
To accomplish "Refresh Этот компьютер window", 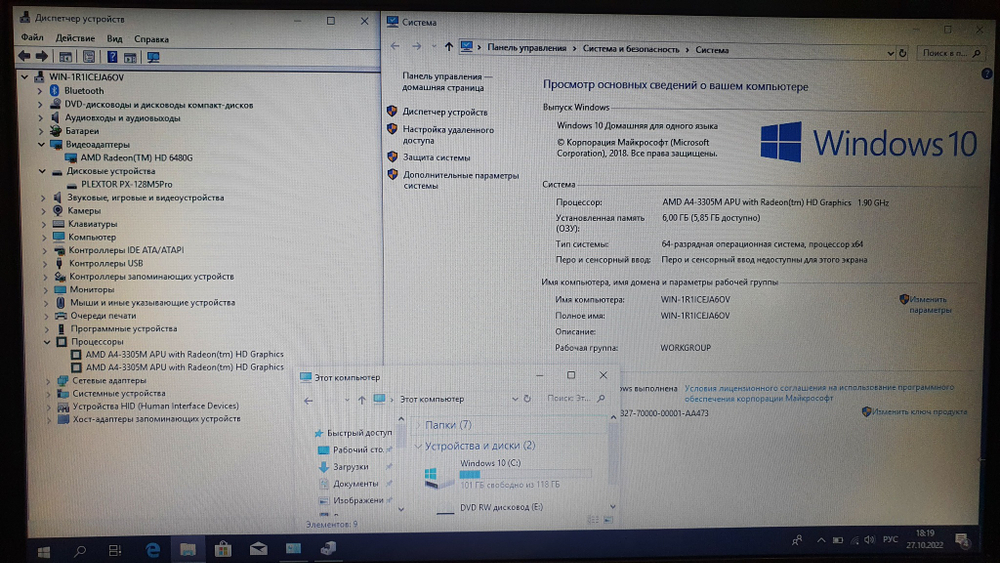I will pyautogui.click(x=527, y=399).
